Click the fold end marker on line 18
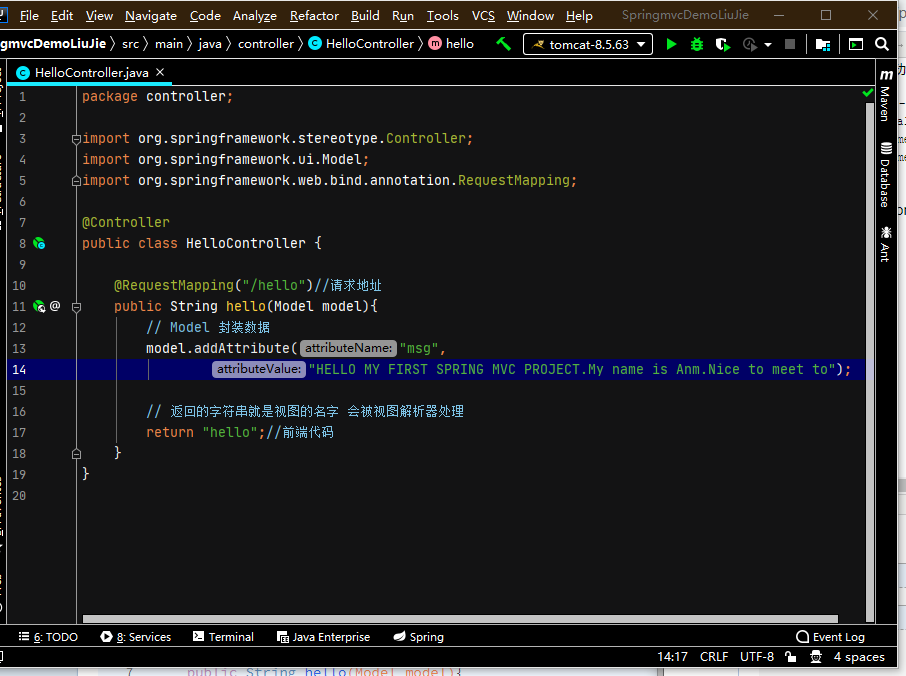 coord(76,454)
